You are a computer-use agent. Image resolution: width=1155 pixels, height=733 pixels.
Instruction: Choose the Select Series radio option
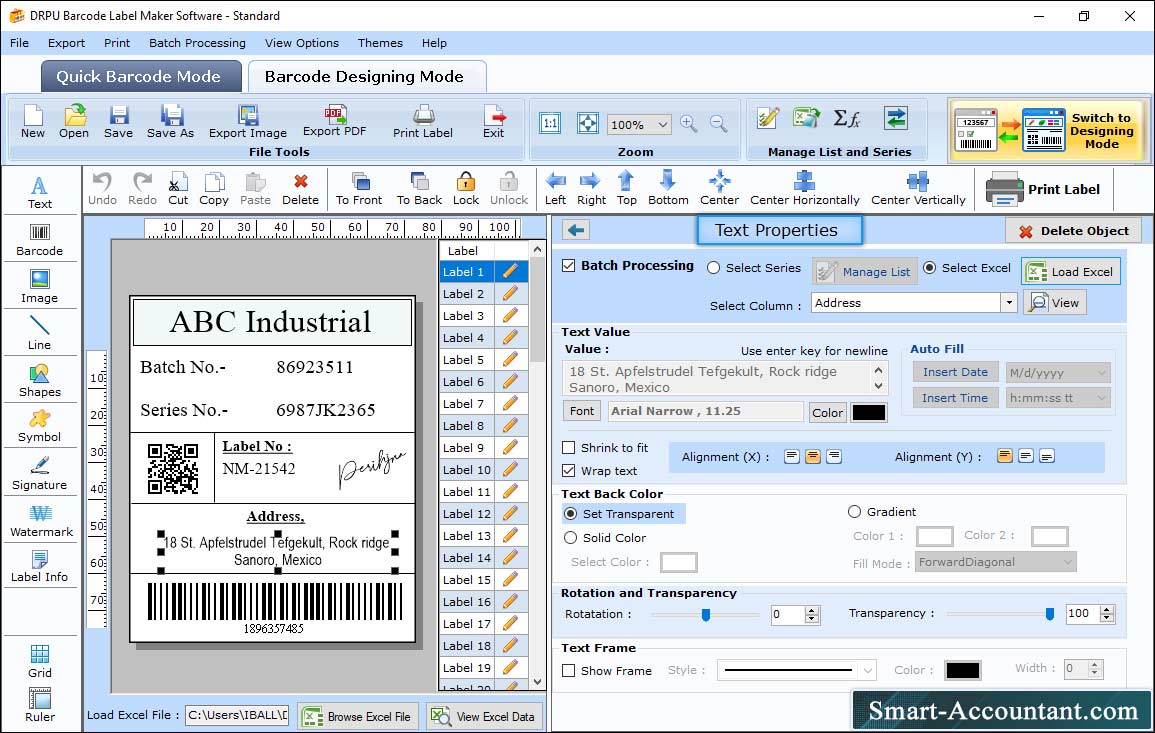coord(714,268)
